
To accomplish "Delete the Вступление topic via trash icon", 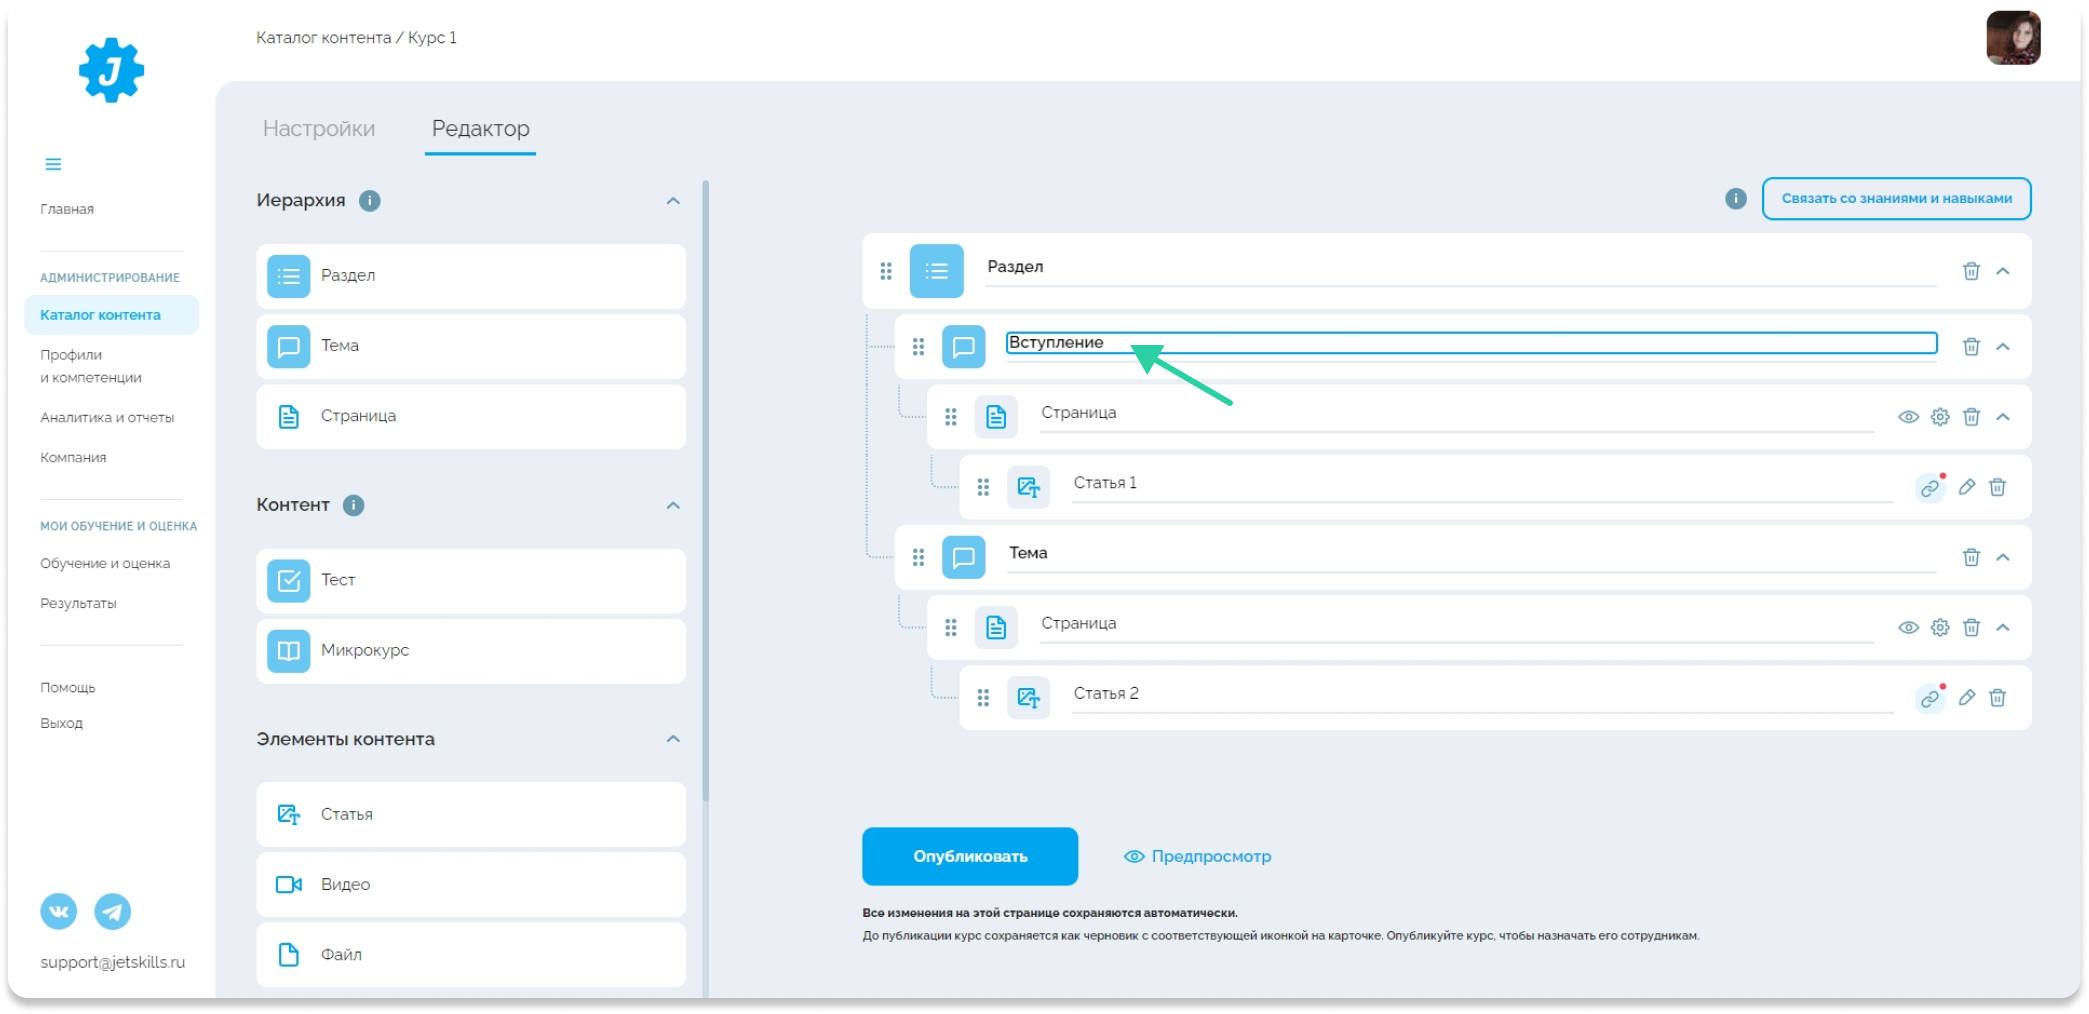I will point(1971,346).
